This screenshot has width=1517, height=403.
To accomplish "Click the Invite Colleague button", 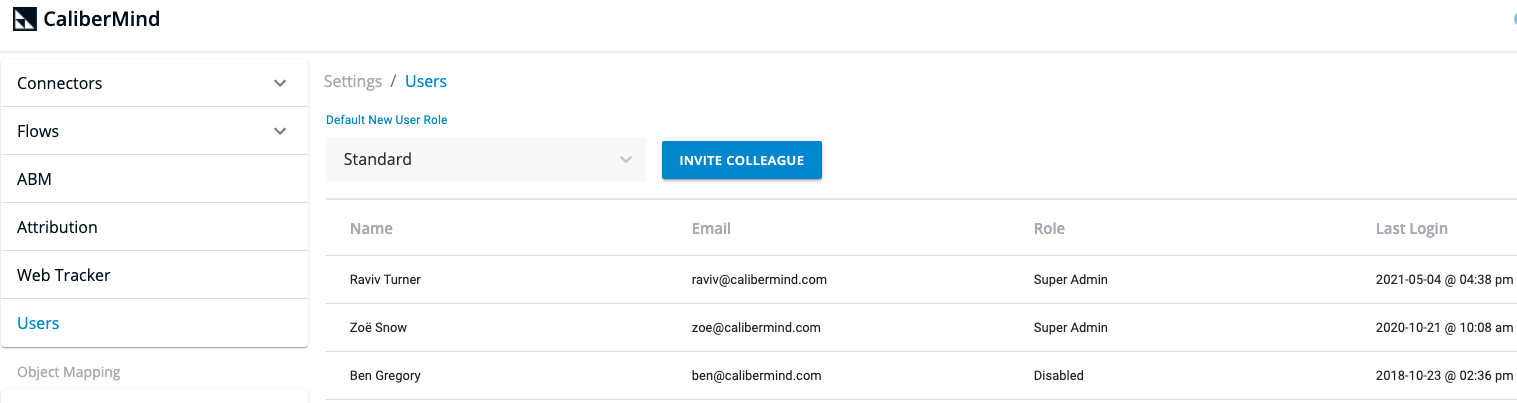I will pos(742,160).
